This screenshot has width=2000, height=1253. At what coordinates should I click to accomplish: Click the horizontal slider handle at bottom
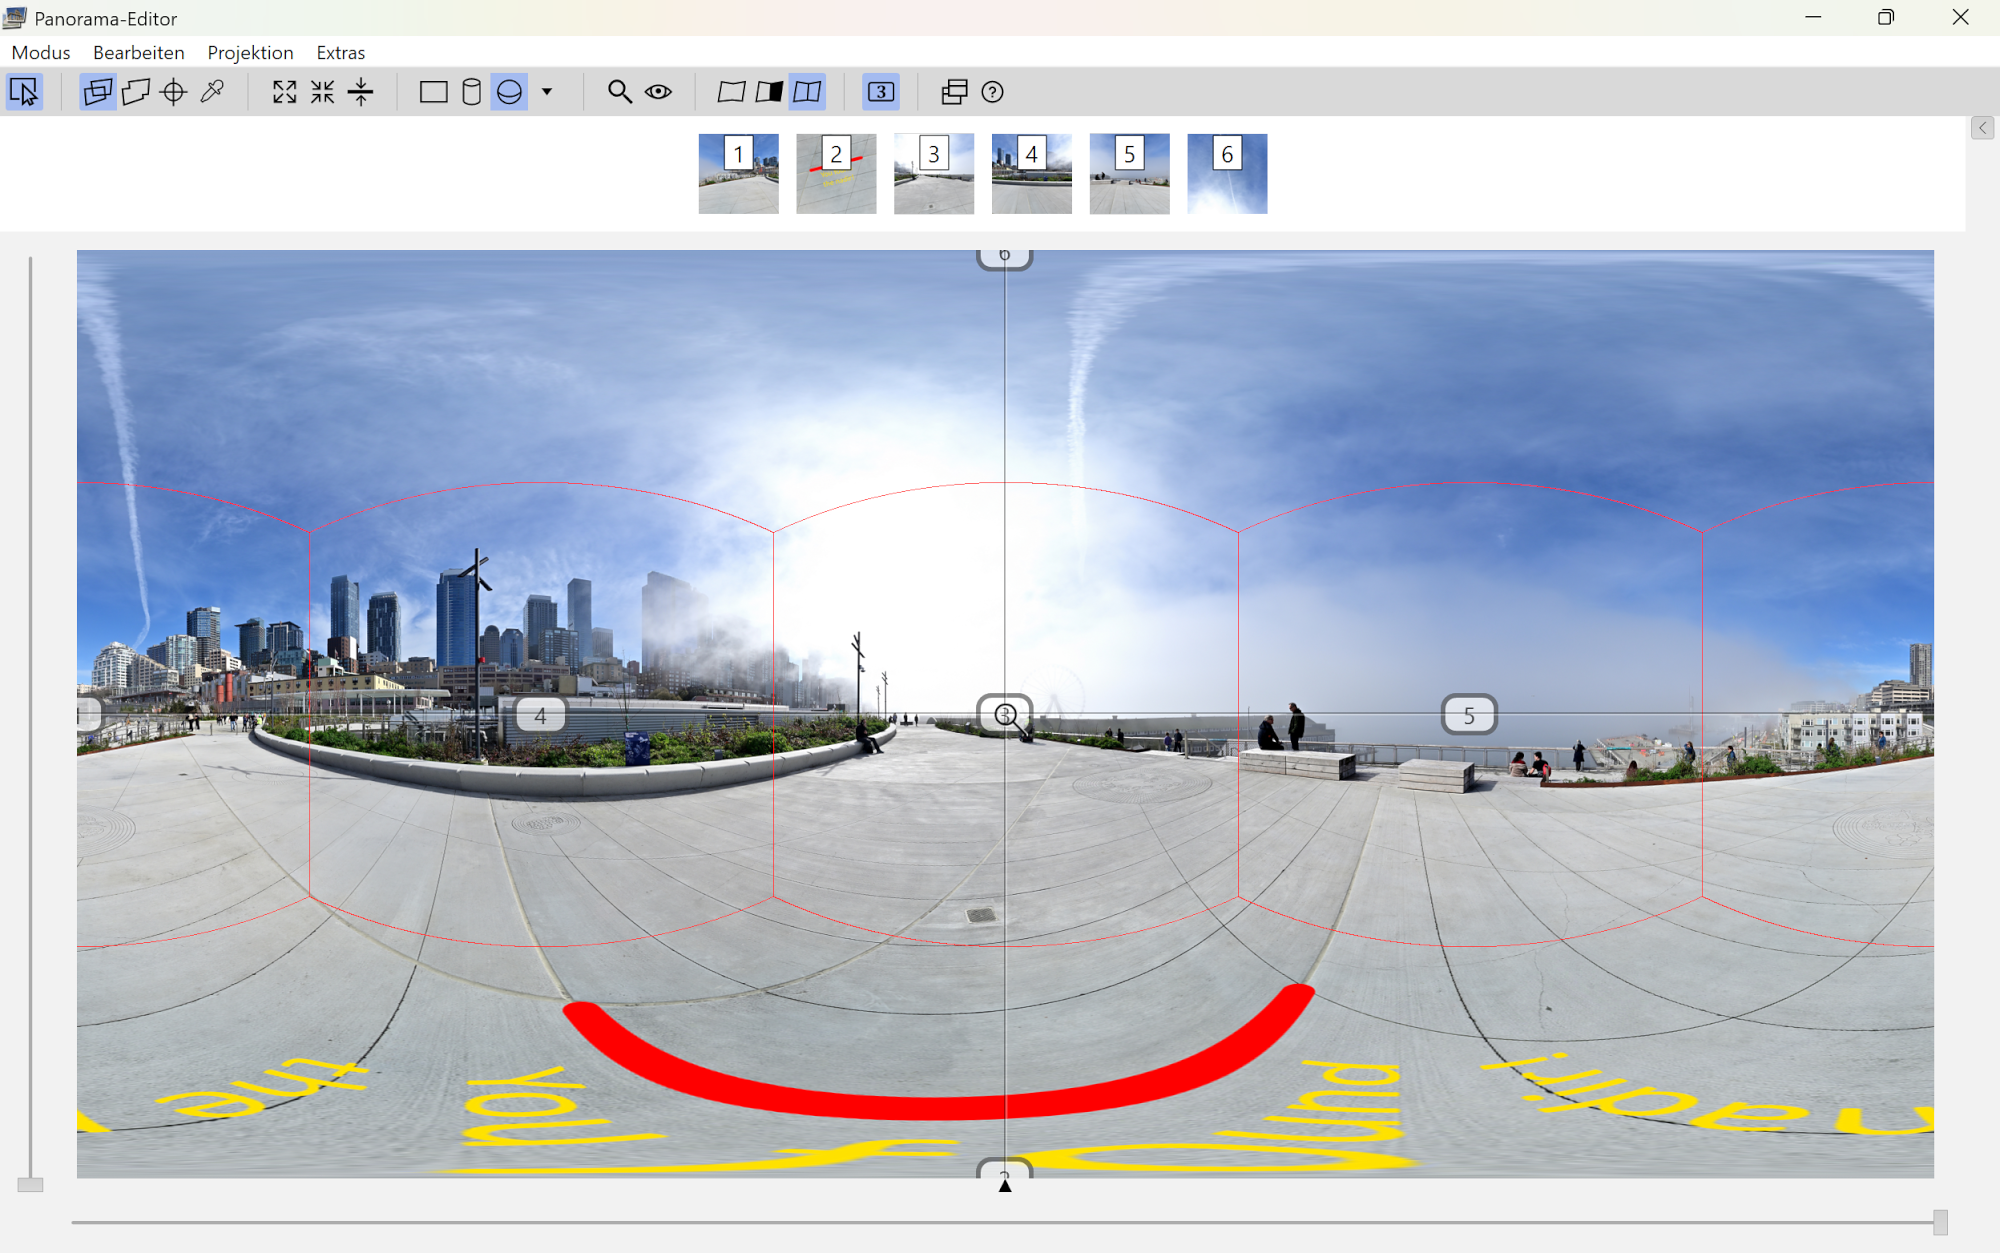(x=1940, y=1222)
